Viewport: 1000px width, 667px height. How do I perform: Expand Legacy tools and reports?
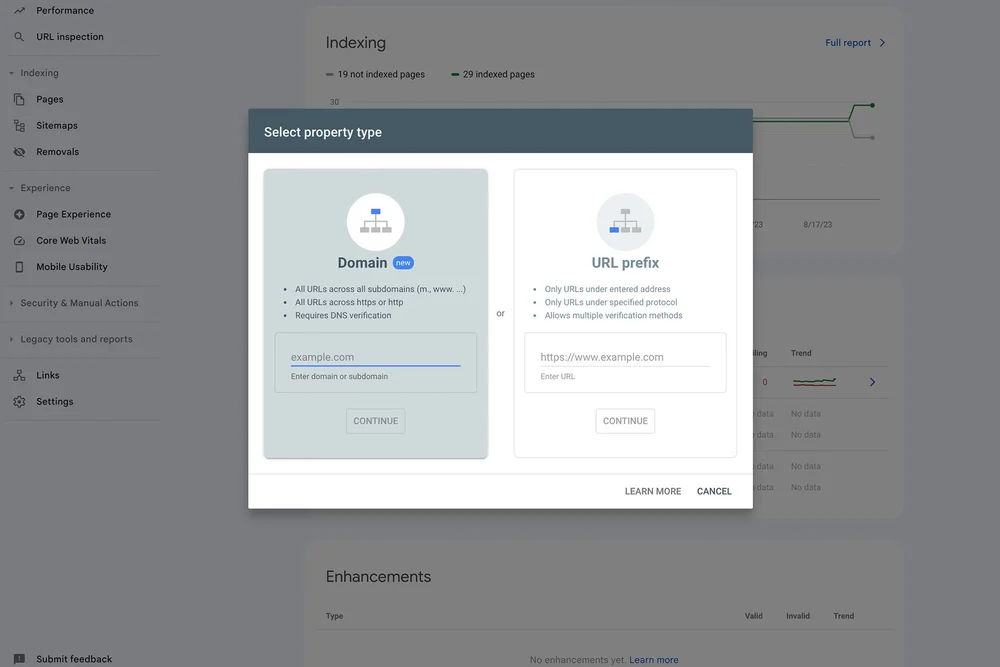click(x=9, y=338)
